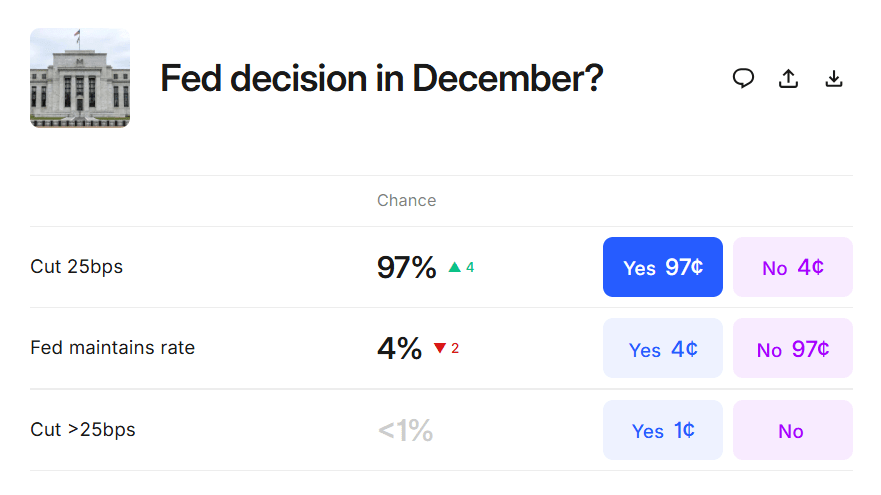Open the Cut >25bps outcome row

point(83,430)
